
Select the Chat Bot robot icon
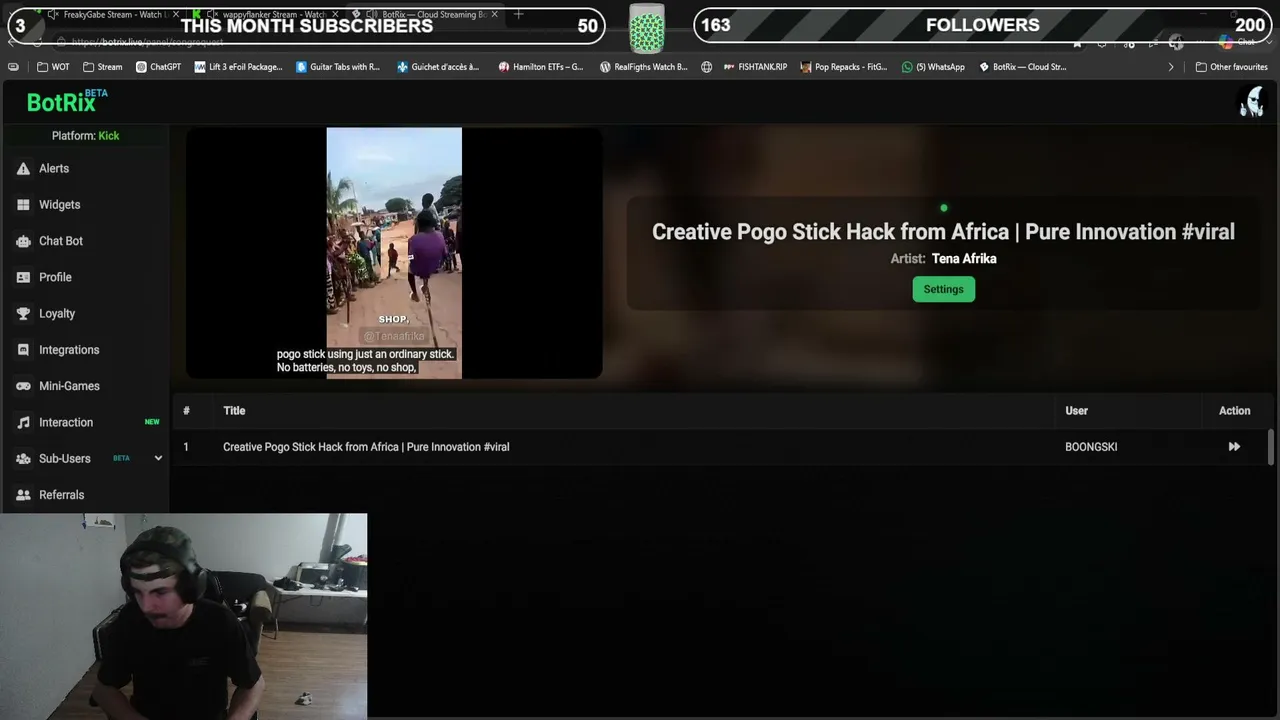(x=23, y=241)
